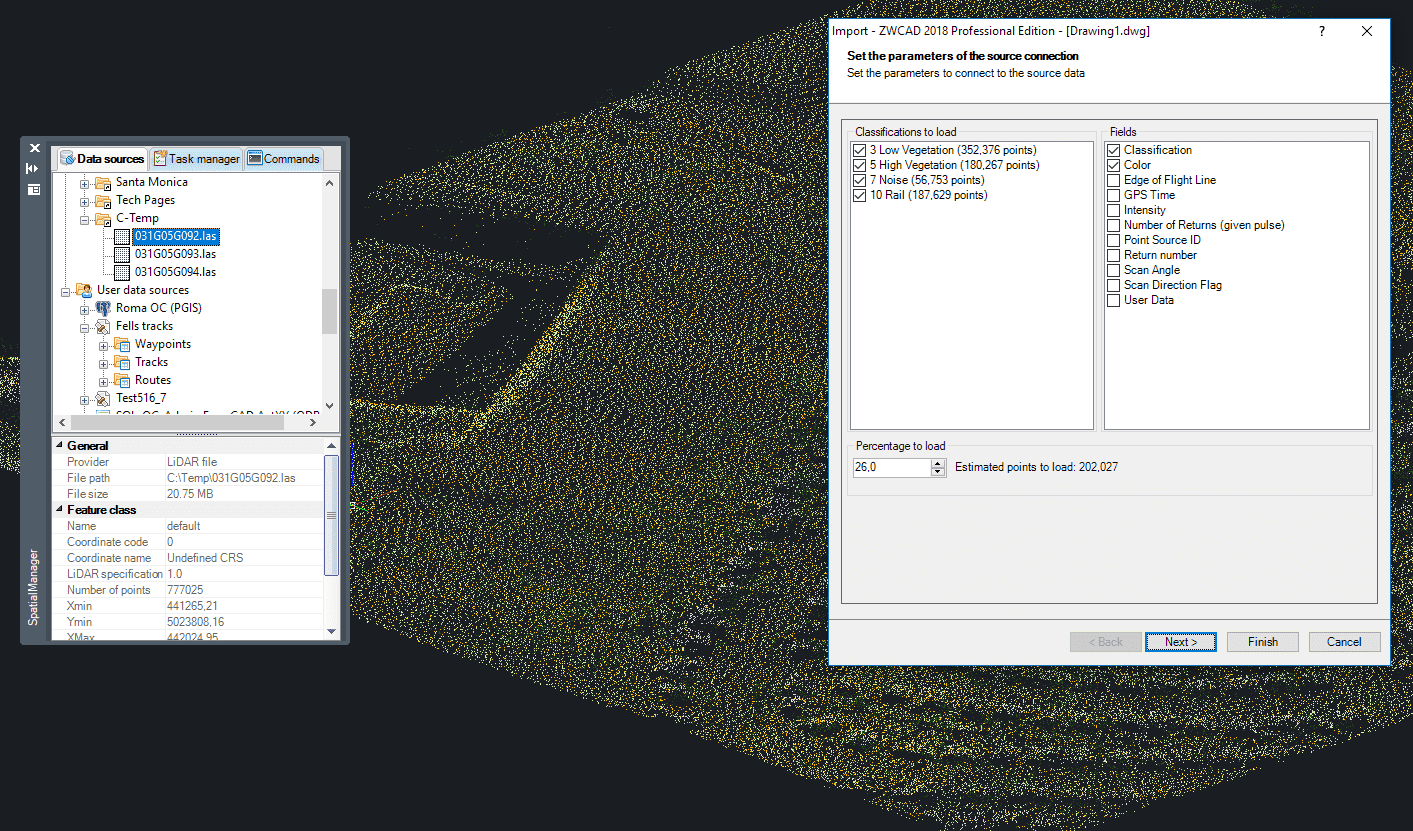This screenshot has height=831, width=1413.
Task: Uncheck 5 High Vegetation classification
Action: [x=859, y=165]
